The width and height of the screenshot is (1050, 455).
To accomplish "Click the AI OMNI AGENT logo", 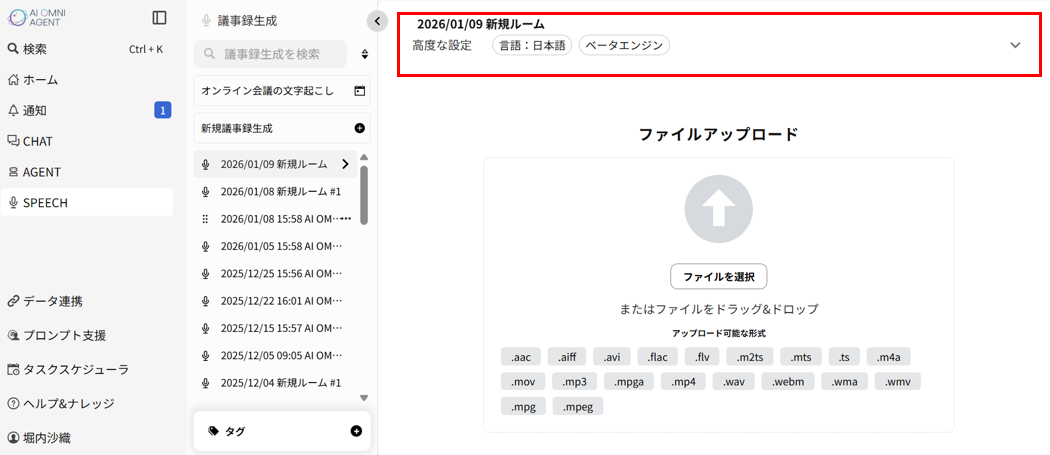I will 38,17.
